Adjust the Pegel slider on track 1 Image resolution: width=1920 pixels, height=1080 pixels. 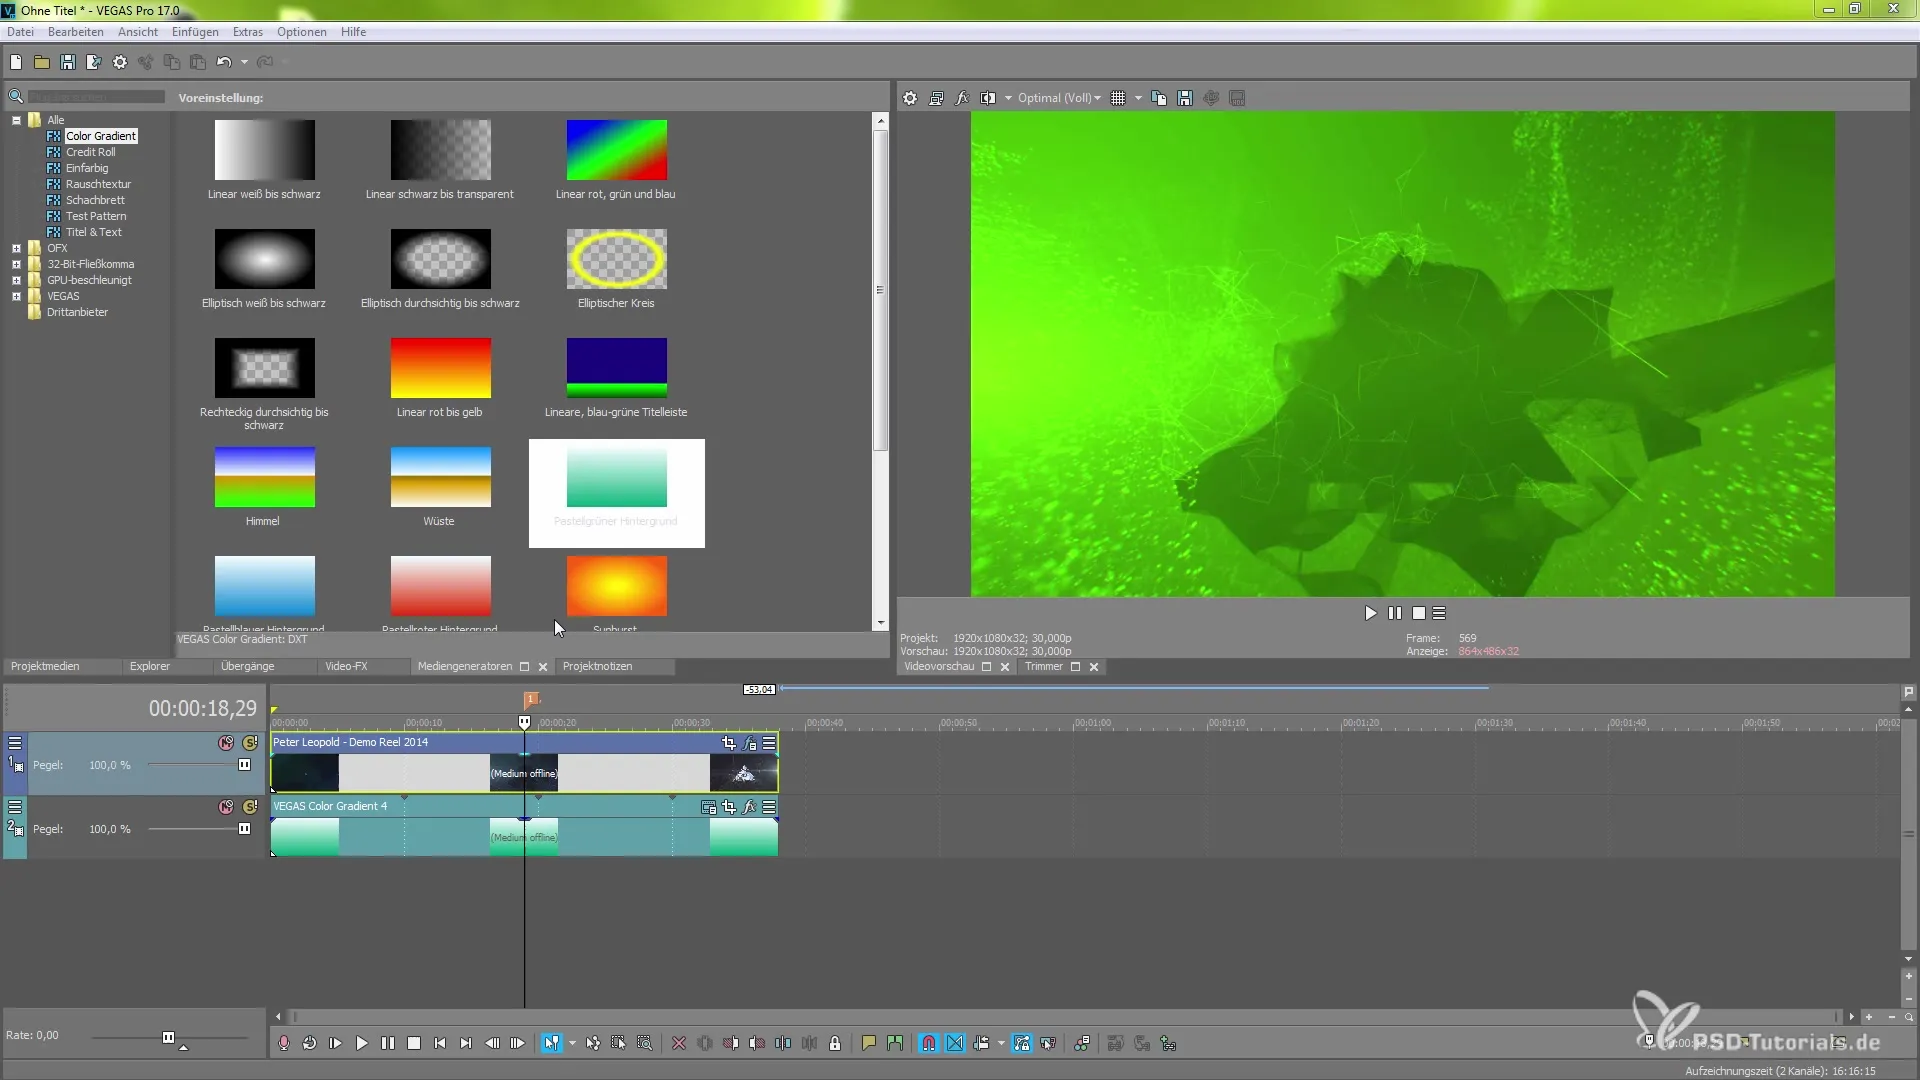click(x=244, y=765)
